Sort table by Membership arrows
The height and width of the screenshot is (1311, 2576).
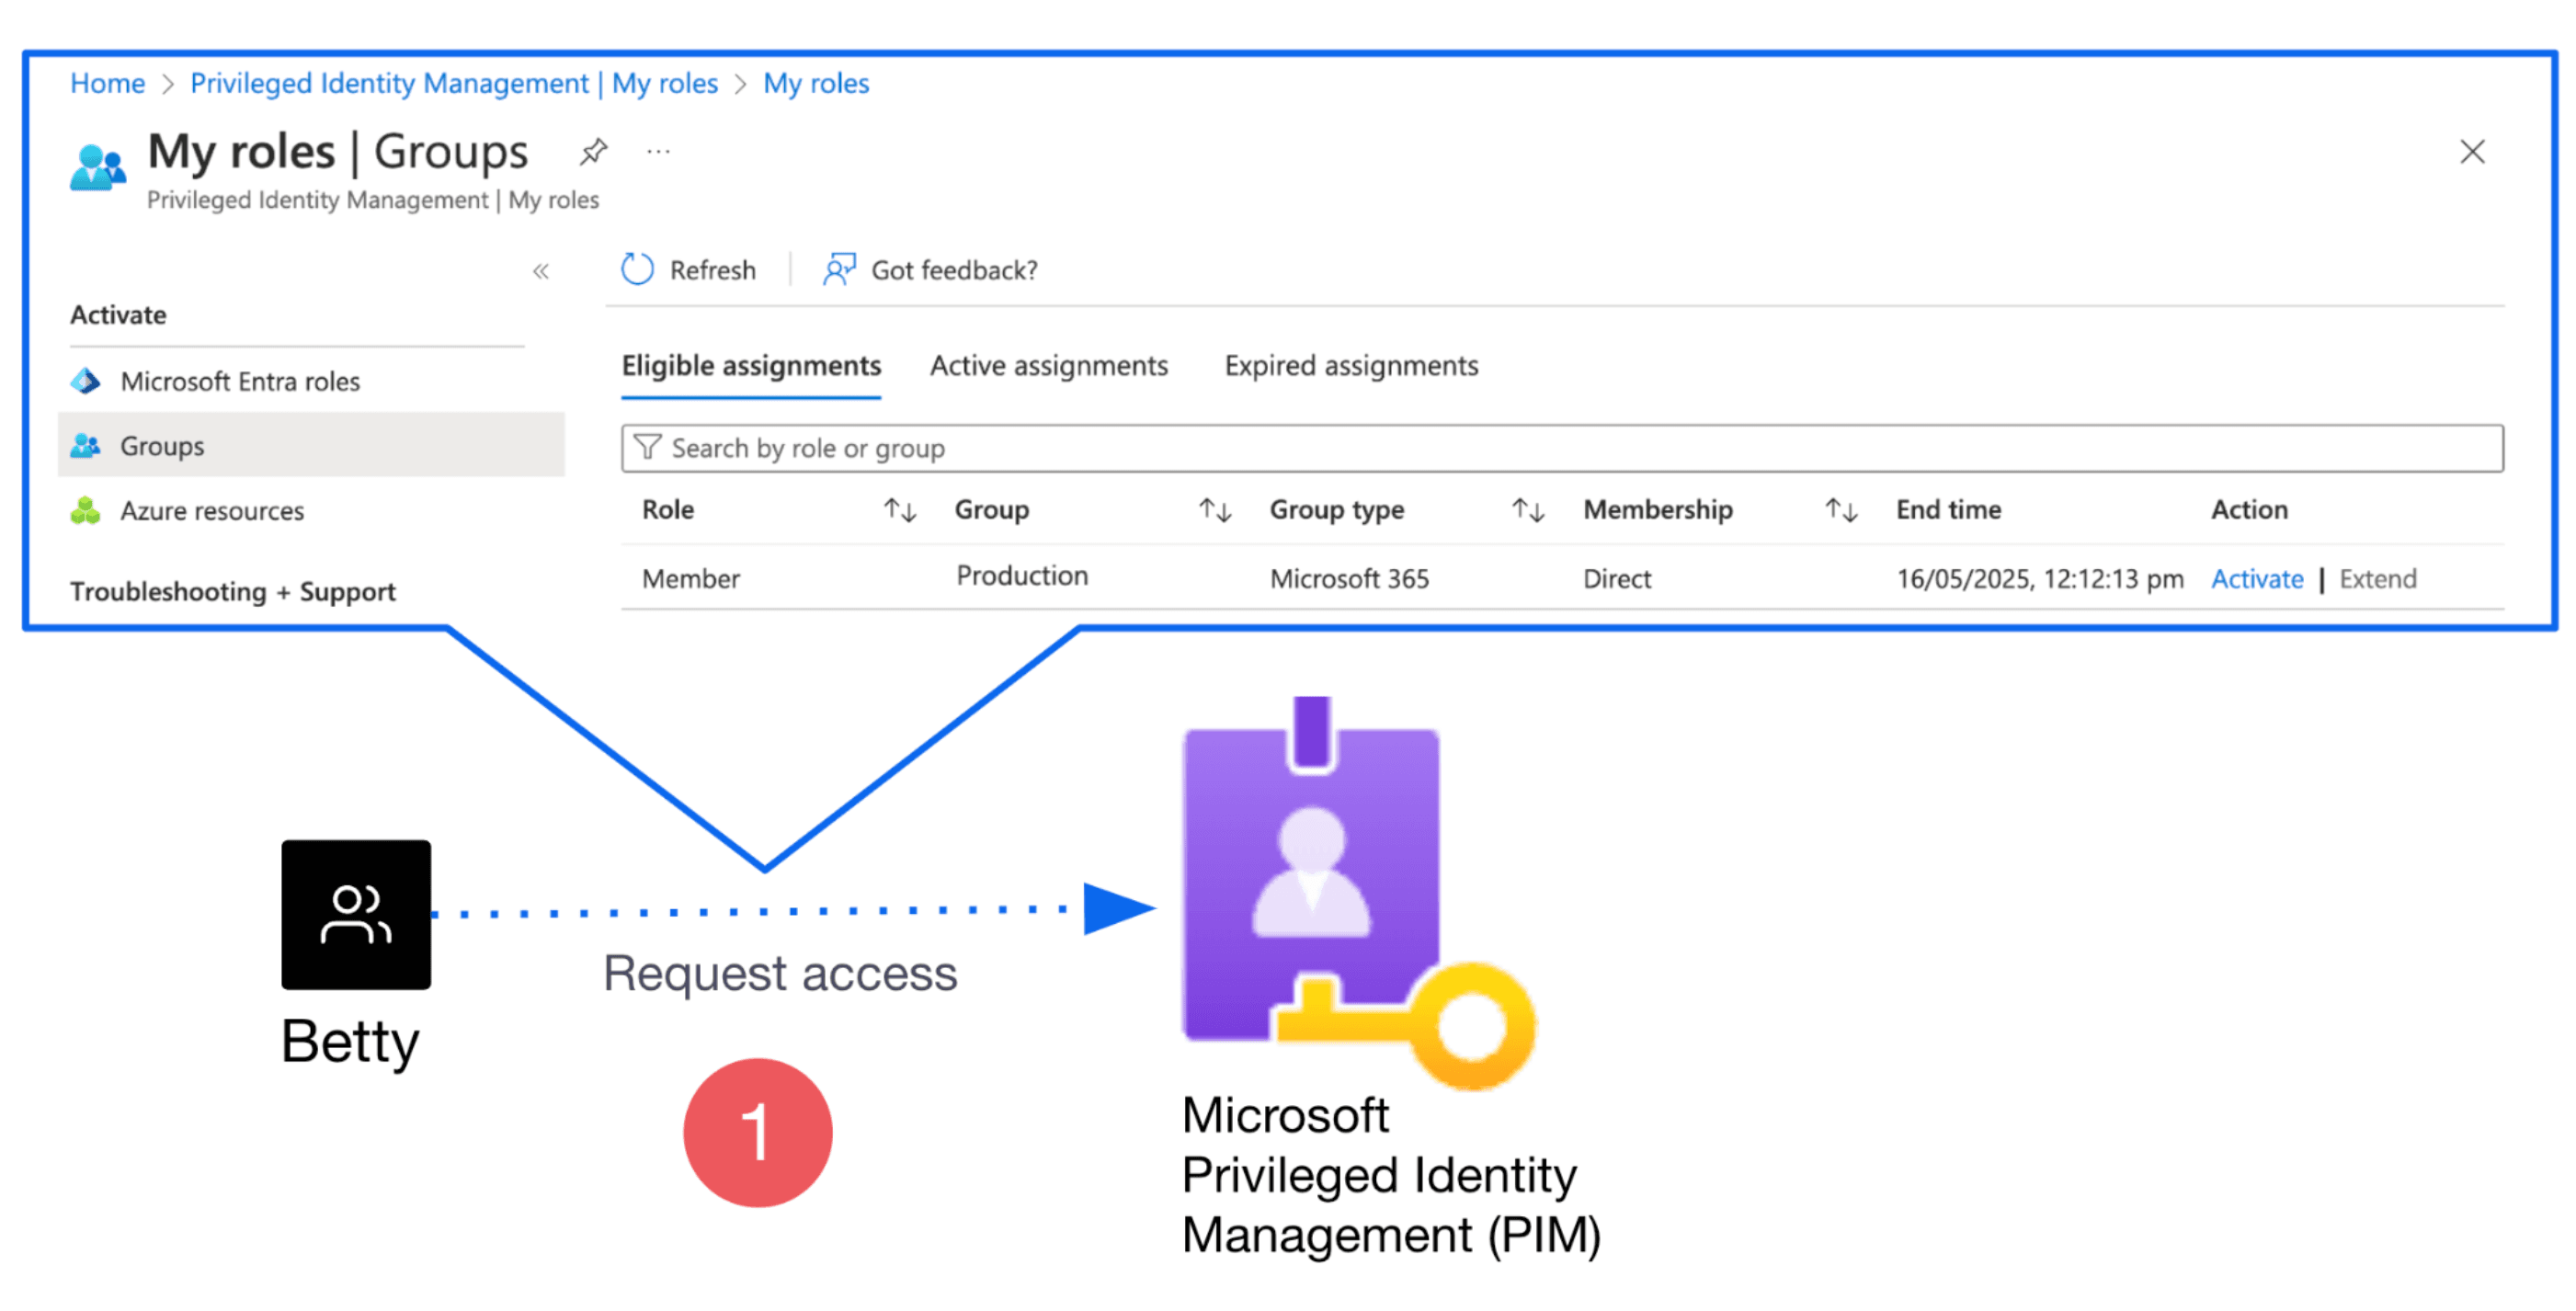1841,510
